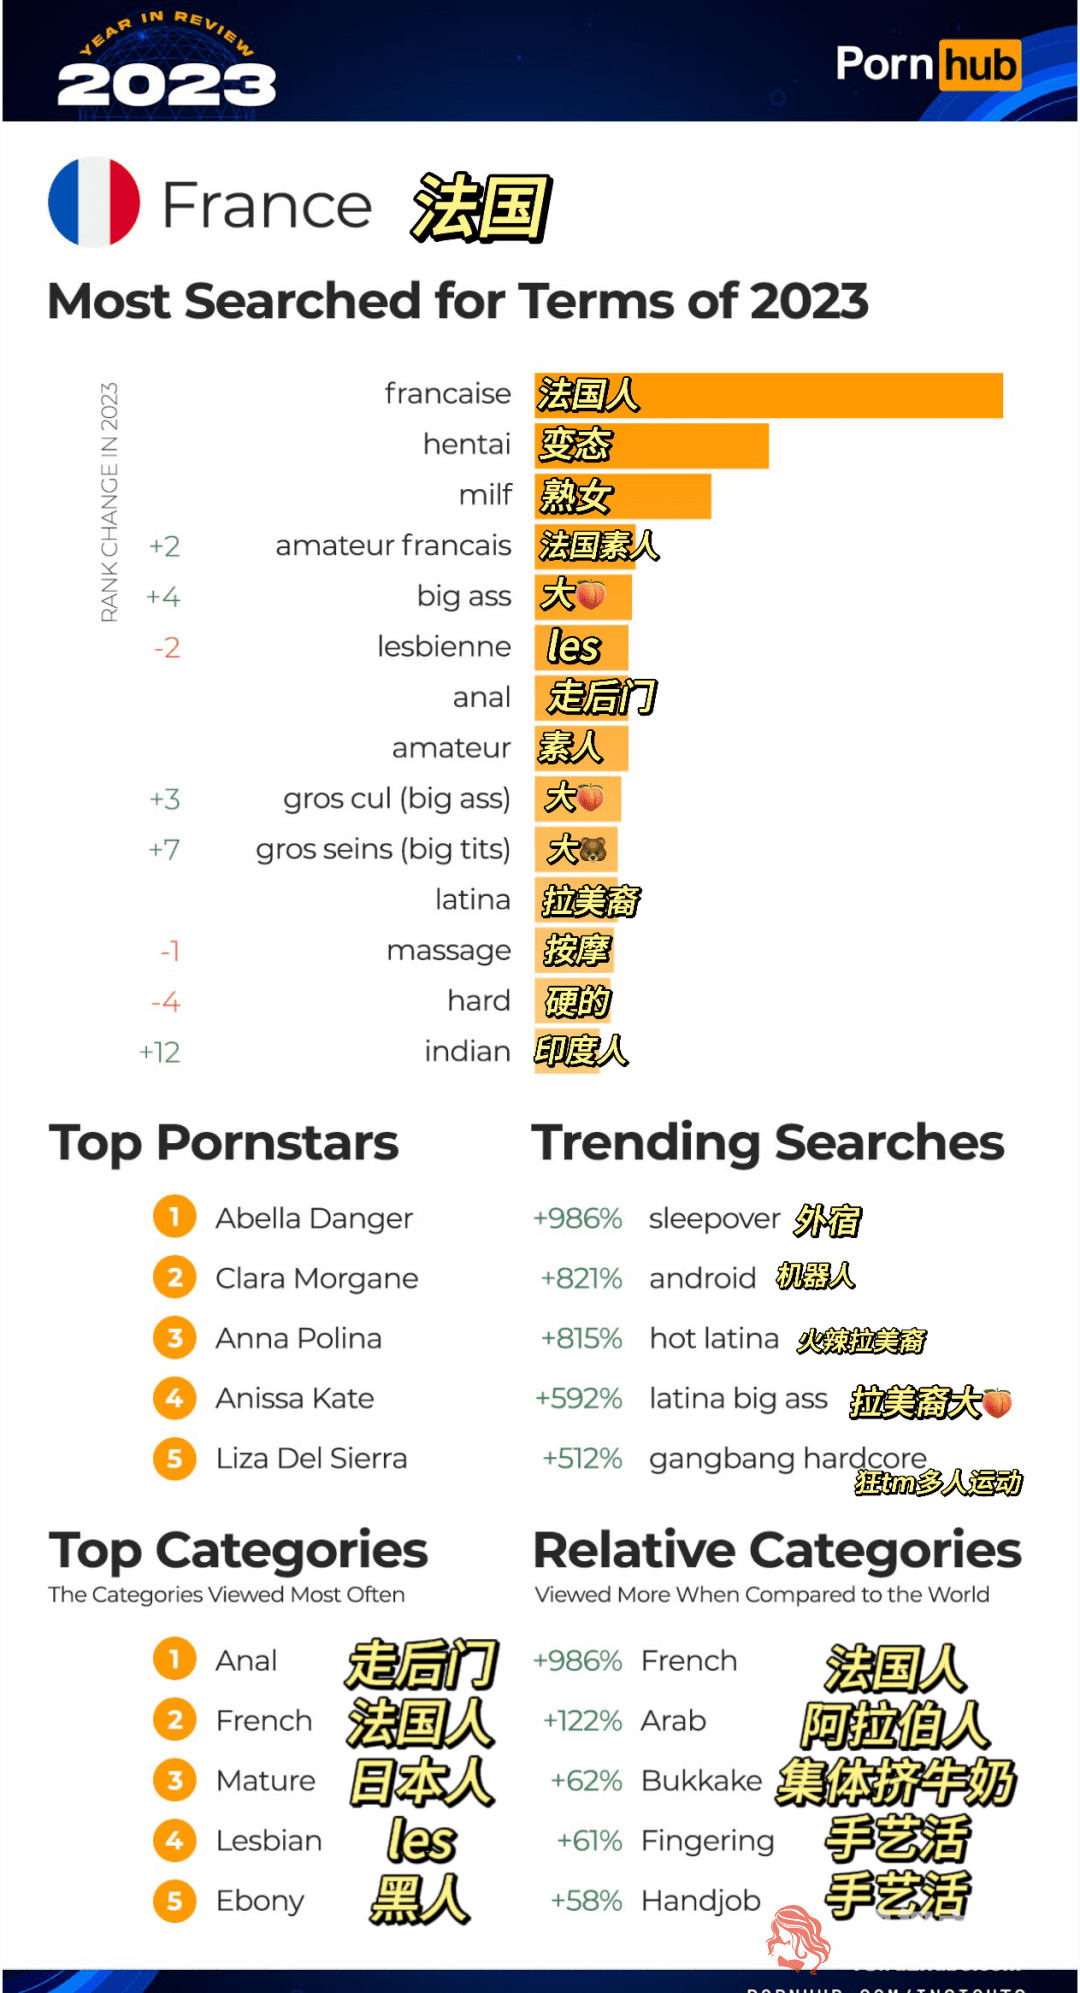Click the sleepover trending search term
This screenshot has height=1993, width=1080.
click(x=714, y=1218)
